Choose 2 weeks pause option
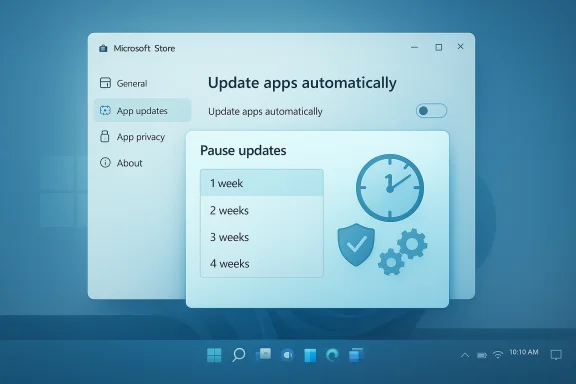576x384 pixels. 262,210
